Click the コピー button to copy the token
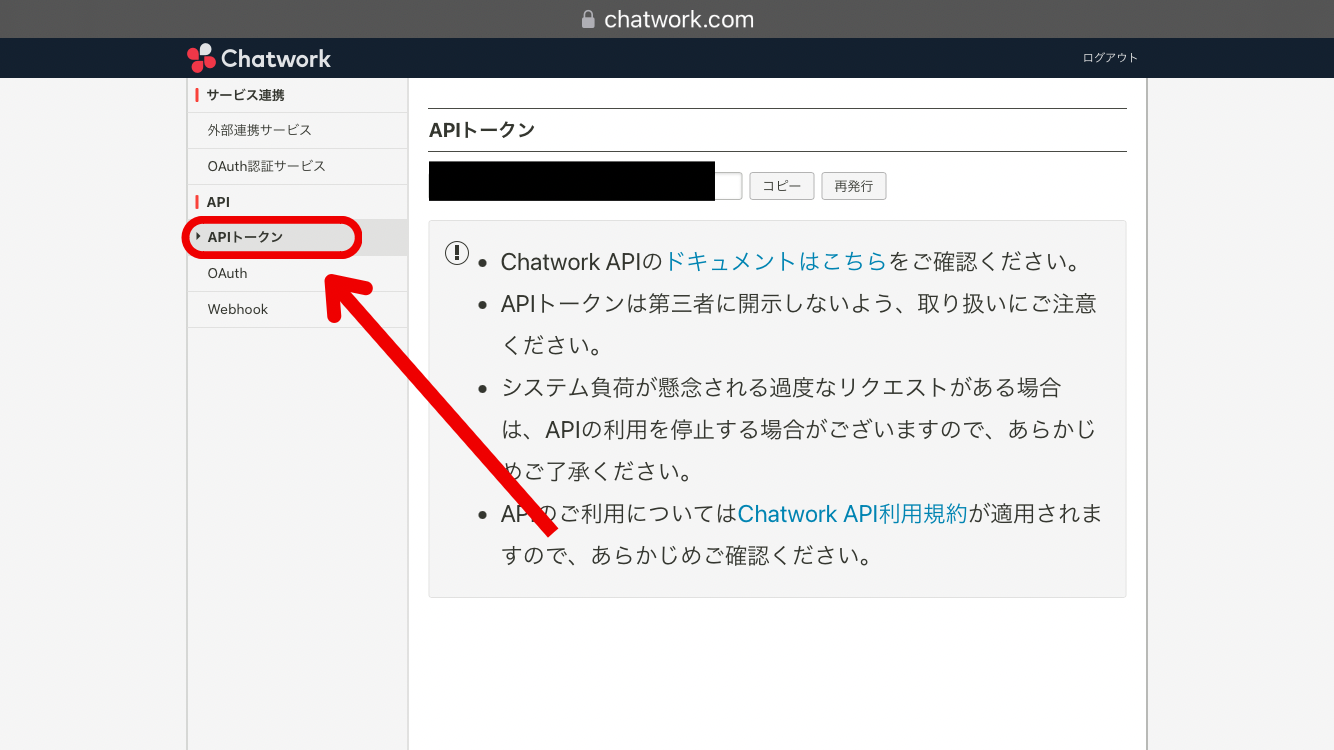Image resolution: width=1334 pixels, height=750 pixels. tap(781, 185)
